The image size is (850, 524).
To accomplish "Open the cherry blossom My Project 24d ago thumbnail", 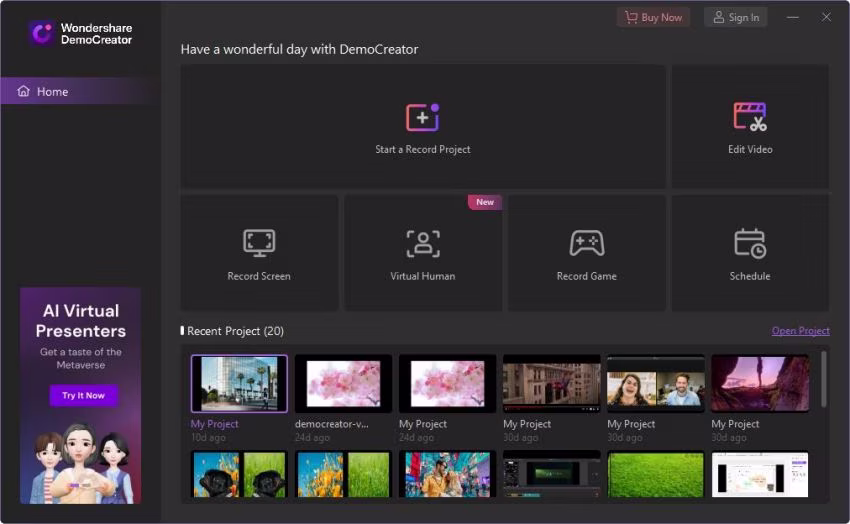I will (x=447, y=384).
